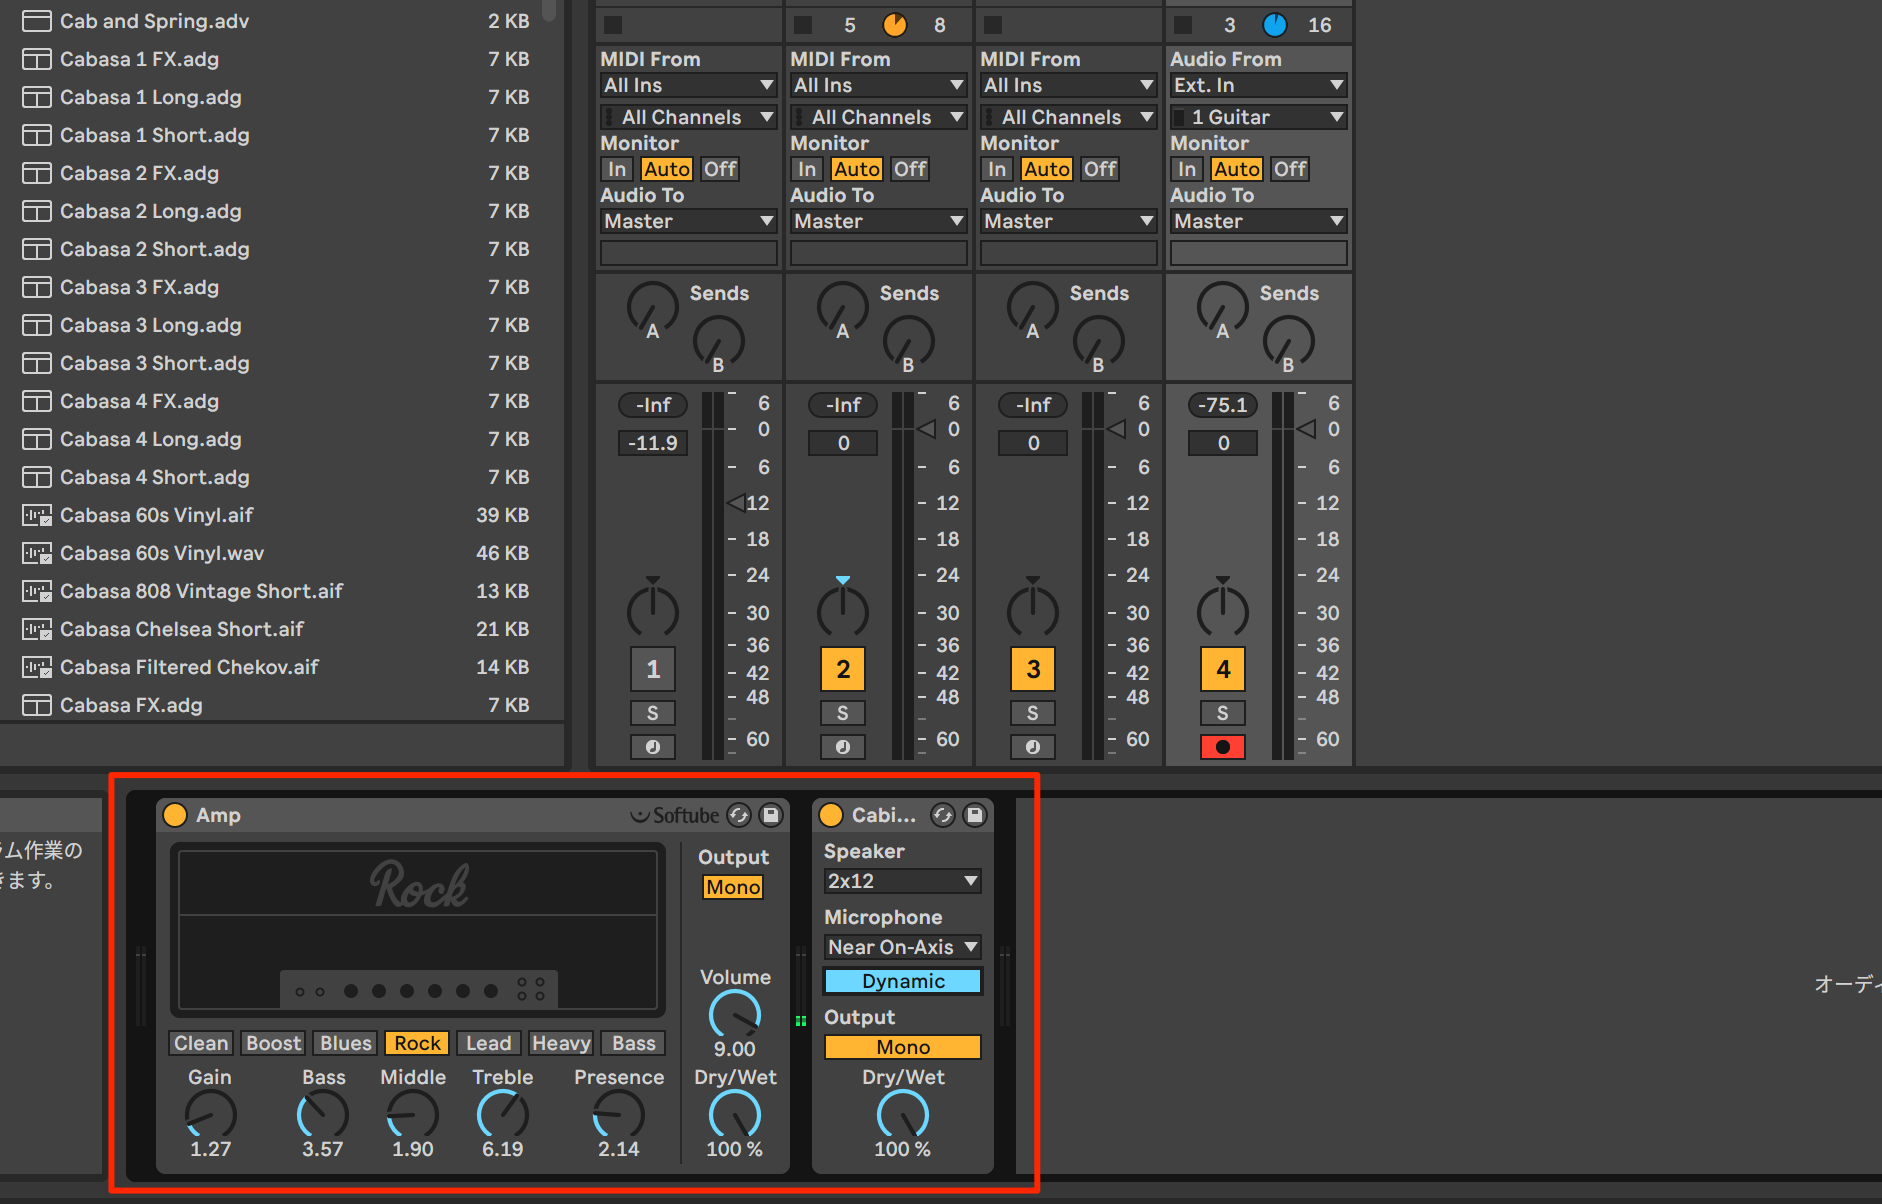This screenshot has width=1882, height=1204.
Task: Solo track 3
Action: [1033, 713]
